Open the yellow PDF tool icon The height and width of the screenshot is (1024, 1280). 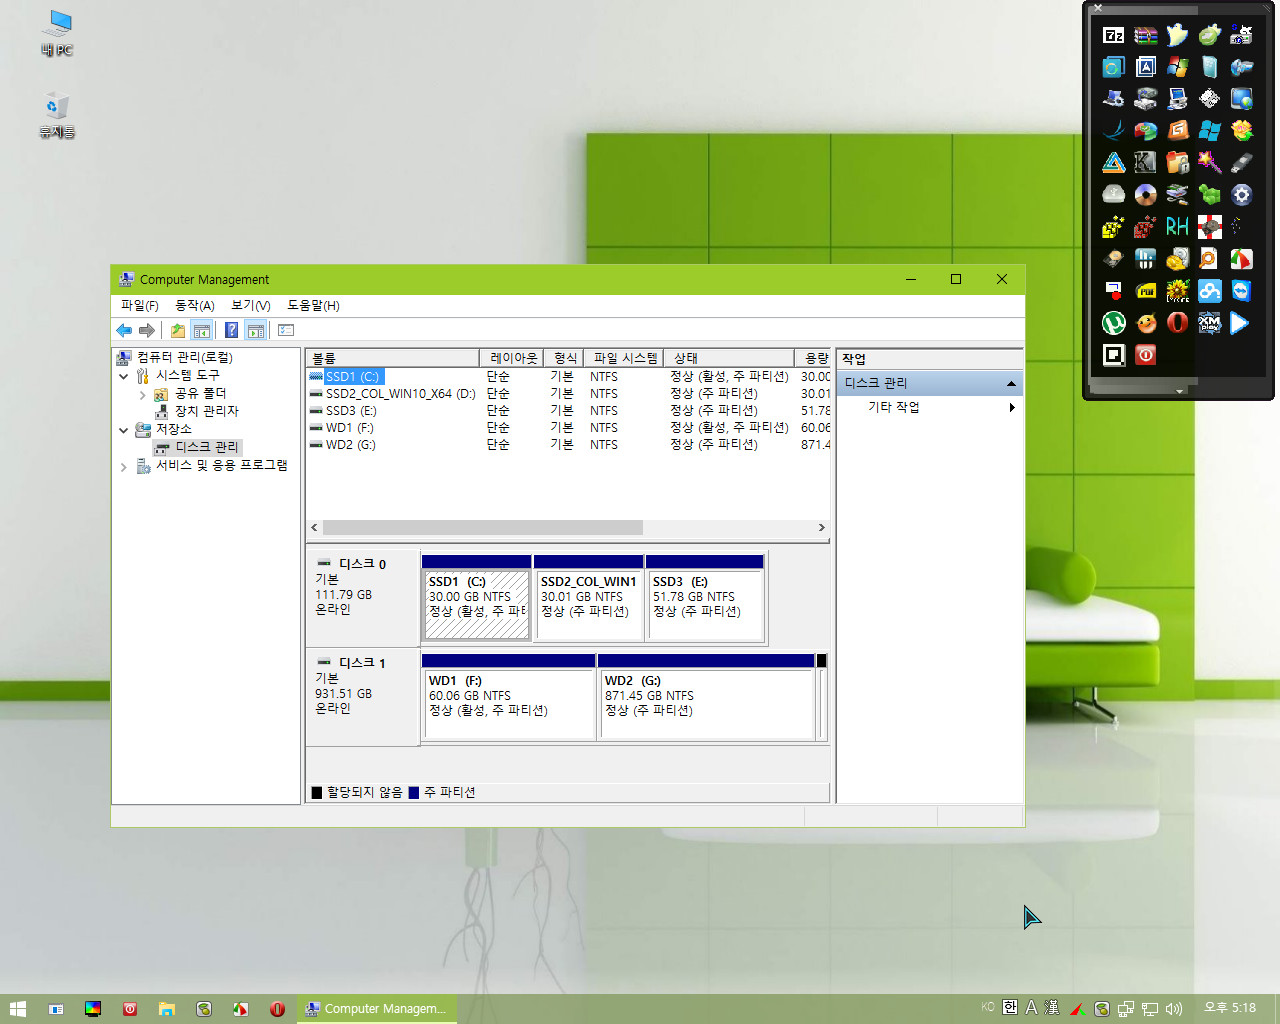(x=1146, y=291)
